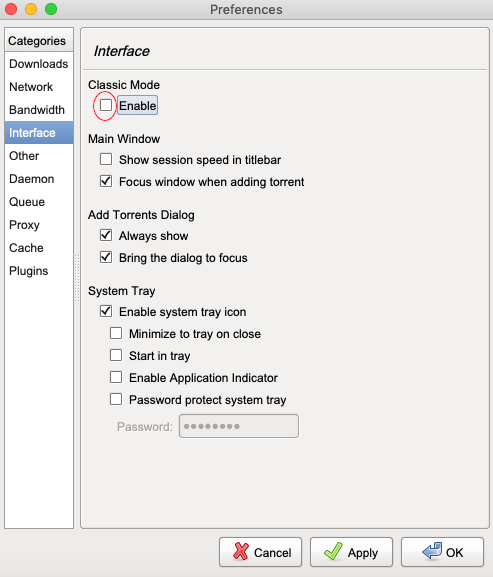Click the red X Cancel icon
Image resolution: width=493 pixels, height=577 pixels.
click(241, 552)
